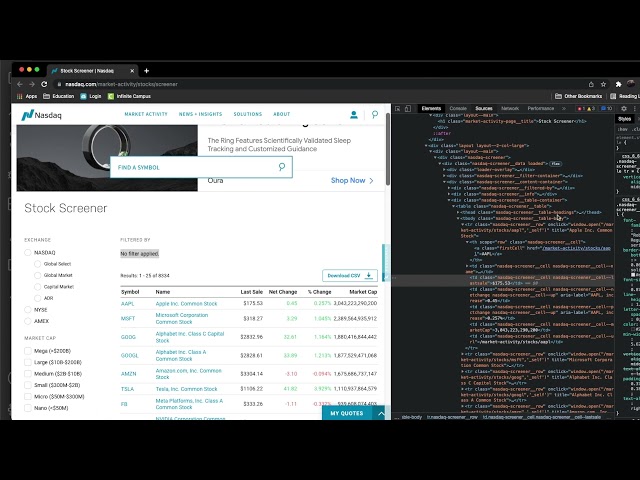Select the Capital Market radio button

click(38, 287)
